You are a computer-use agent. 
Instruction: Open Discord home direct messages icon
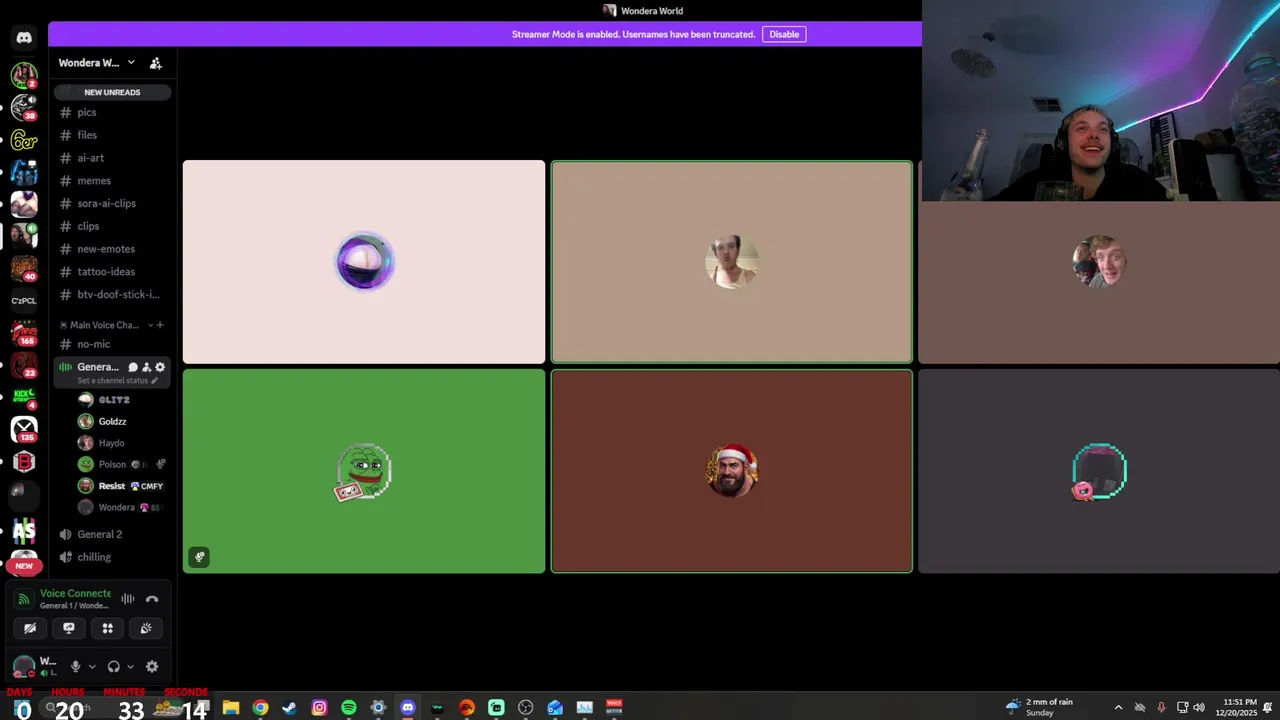24,38
